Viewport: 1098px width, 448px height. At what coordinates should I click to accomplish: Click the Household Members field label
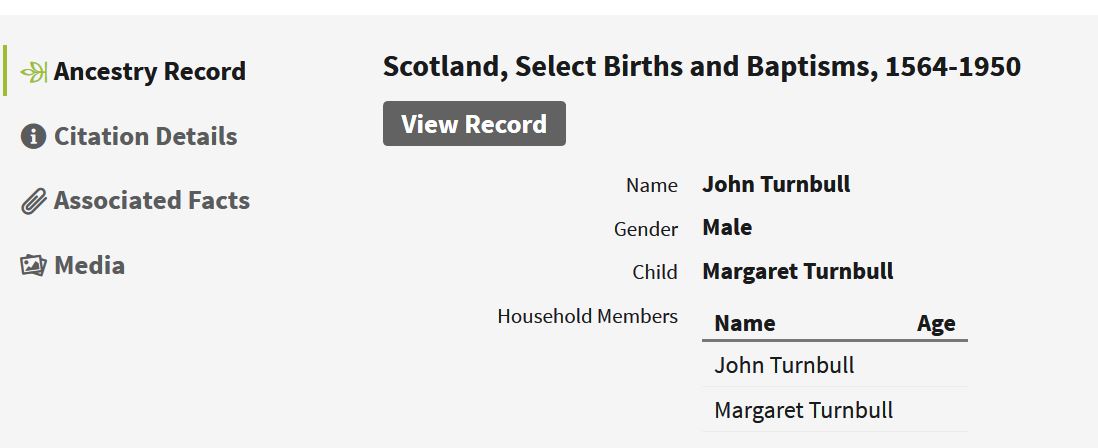pos(587,316)
